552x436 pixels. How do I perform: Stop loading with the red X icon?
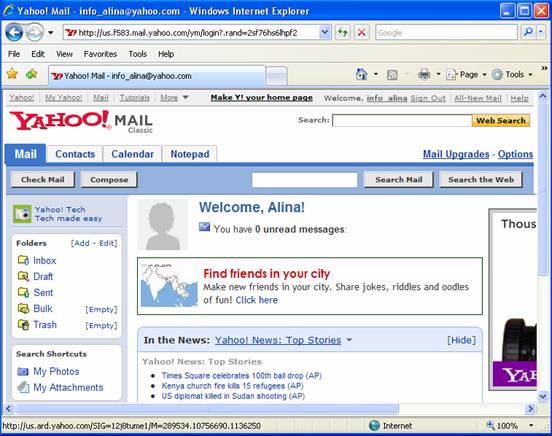coord(361,32)
